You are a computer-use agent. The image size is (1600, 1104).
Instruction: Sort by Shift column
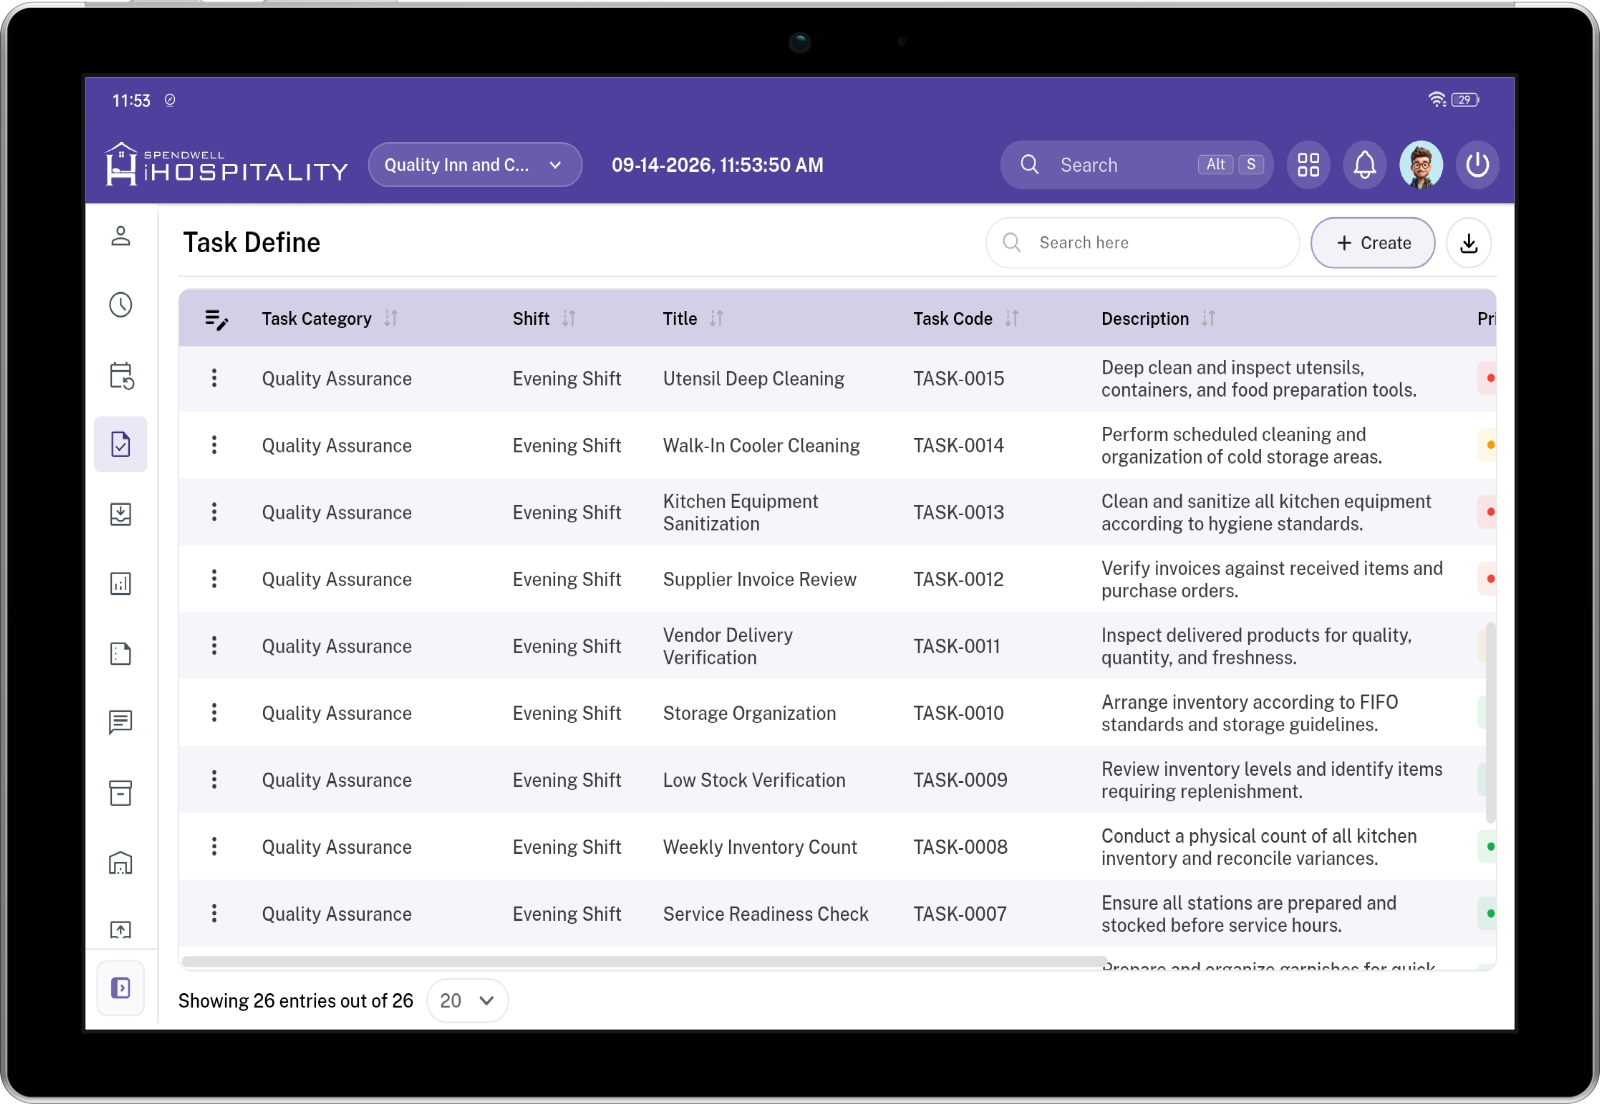click(x=568, y=318)
